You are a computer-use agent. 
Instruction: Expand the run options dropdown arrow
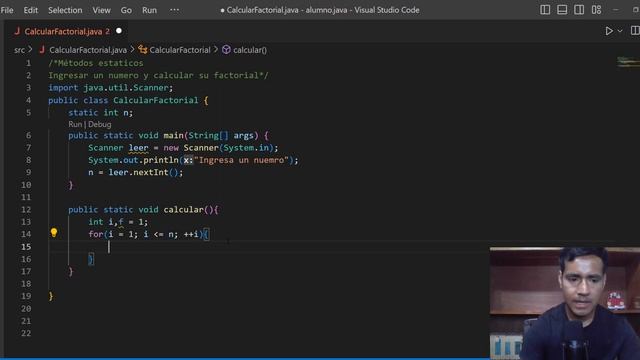(x=620, y=31)
